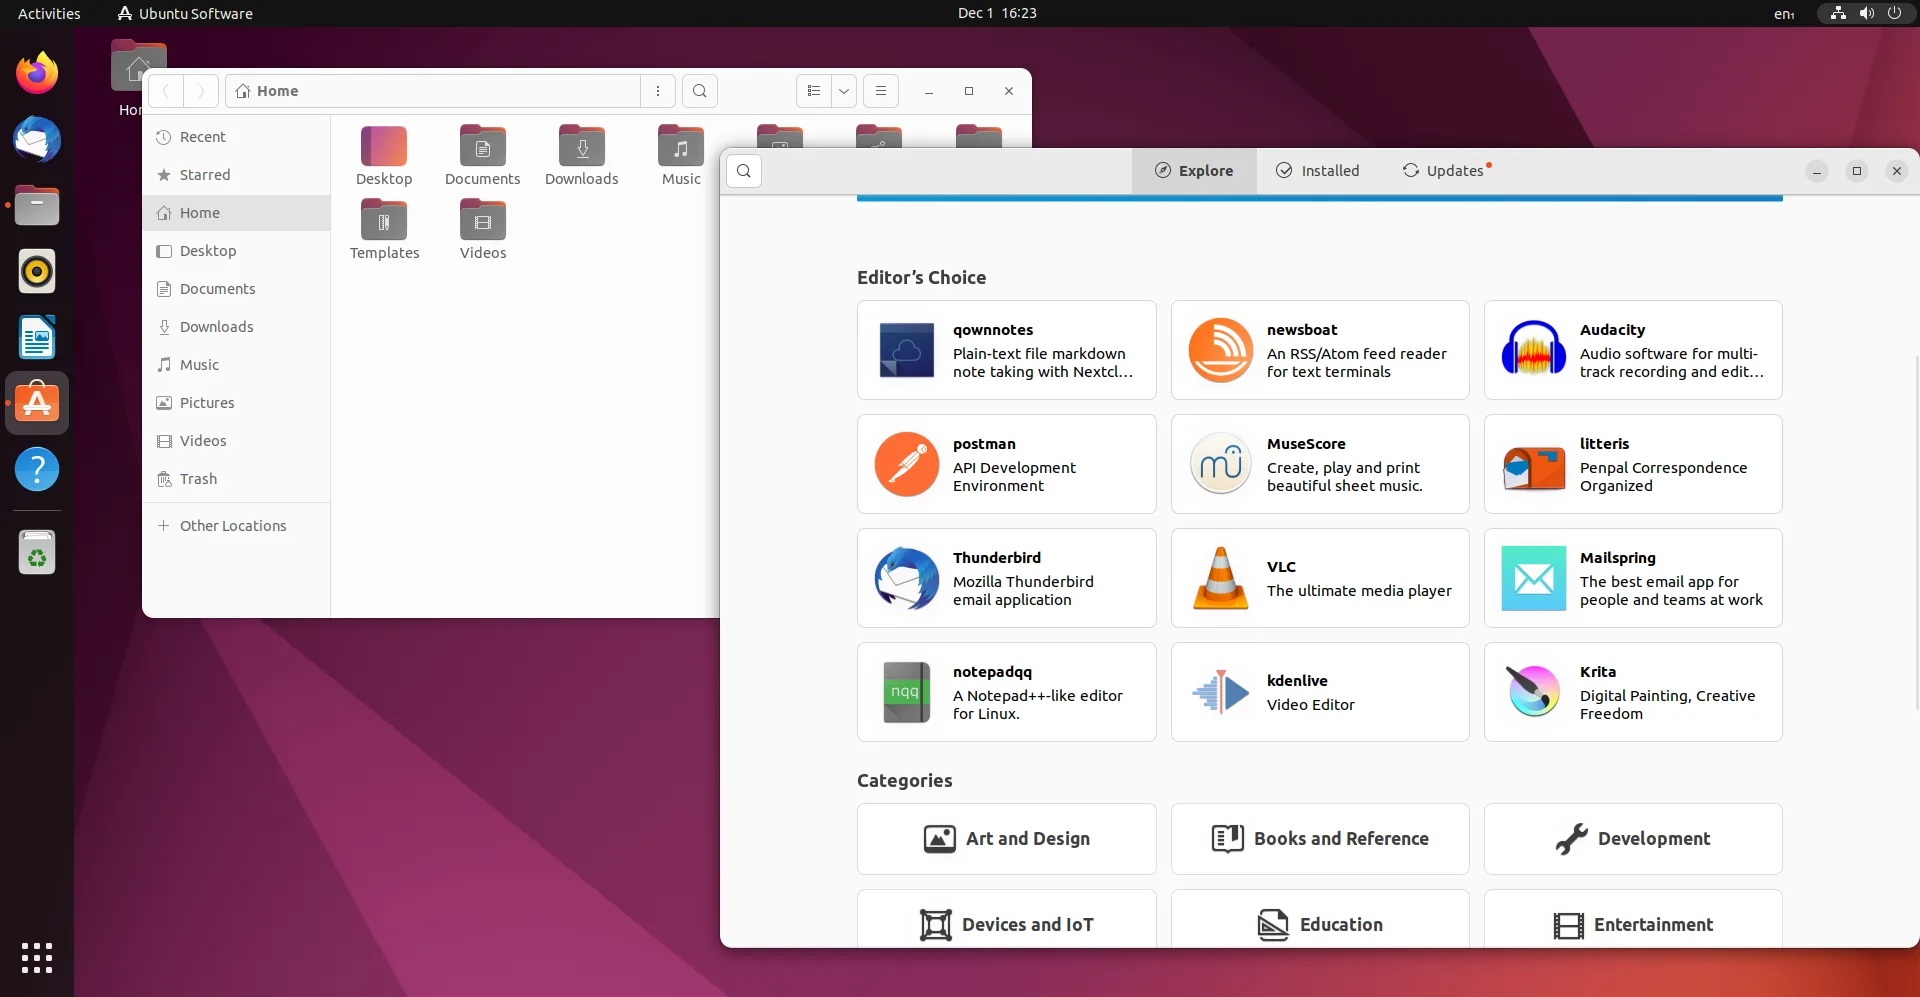The width and height of the screenshot is (1920, 997).
Task: Open path options menu beside Home
Action: (657, 91)
